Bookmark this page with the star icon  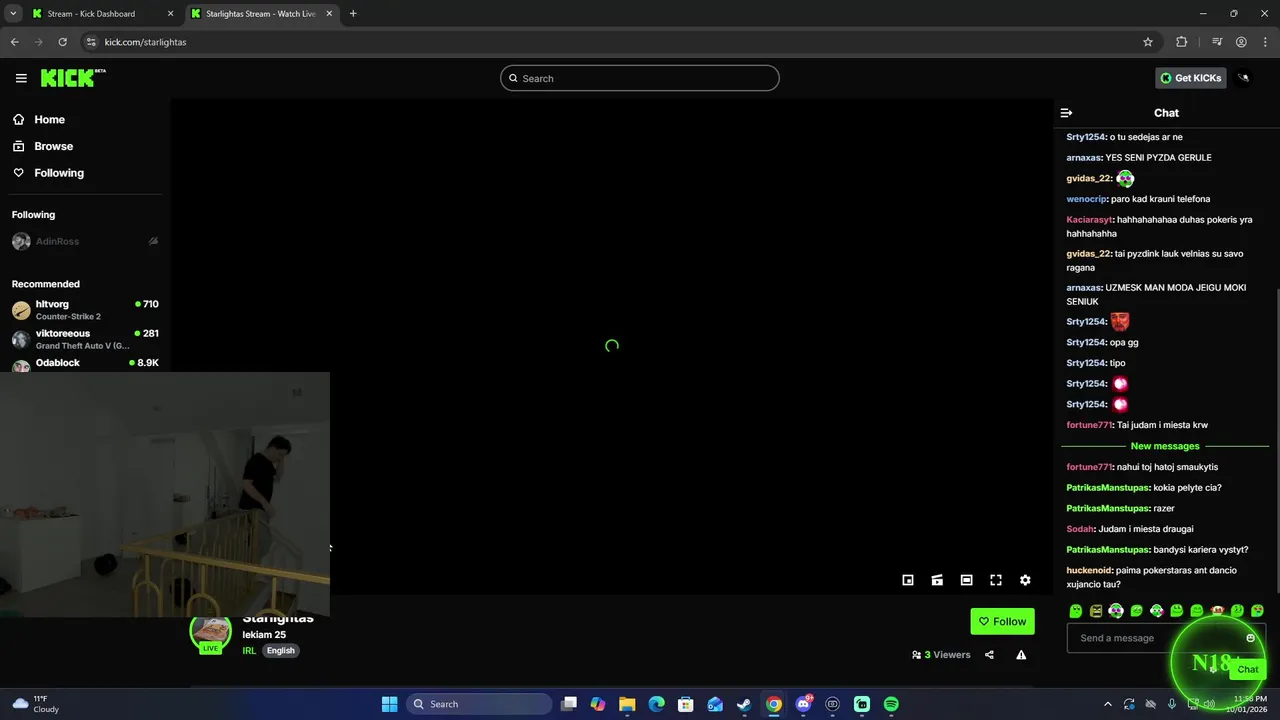(x=1148, y=42)
